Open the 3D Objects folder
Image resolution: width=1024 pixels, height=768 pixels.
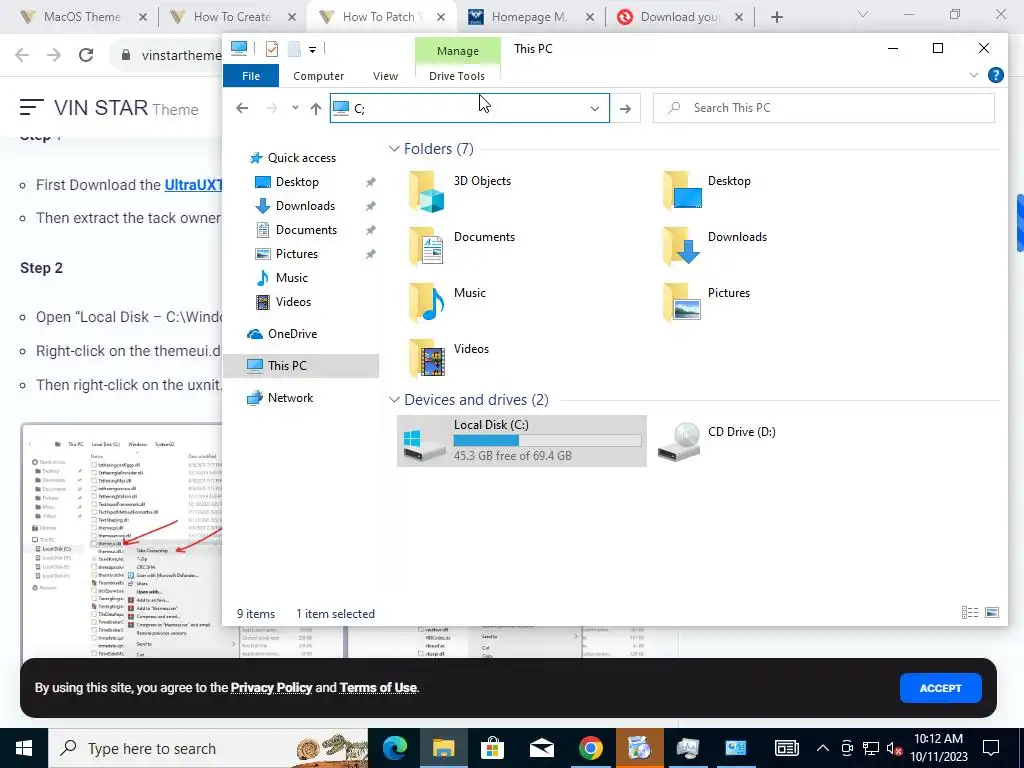coord(460,192)
